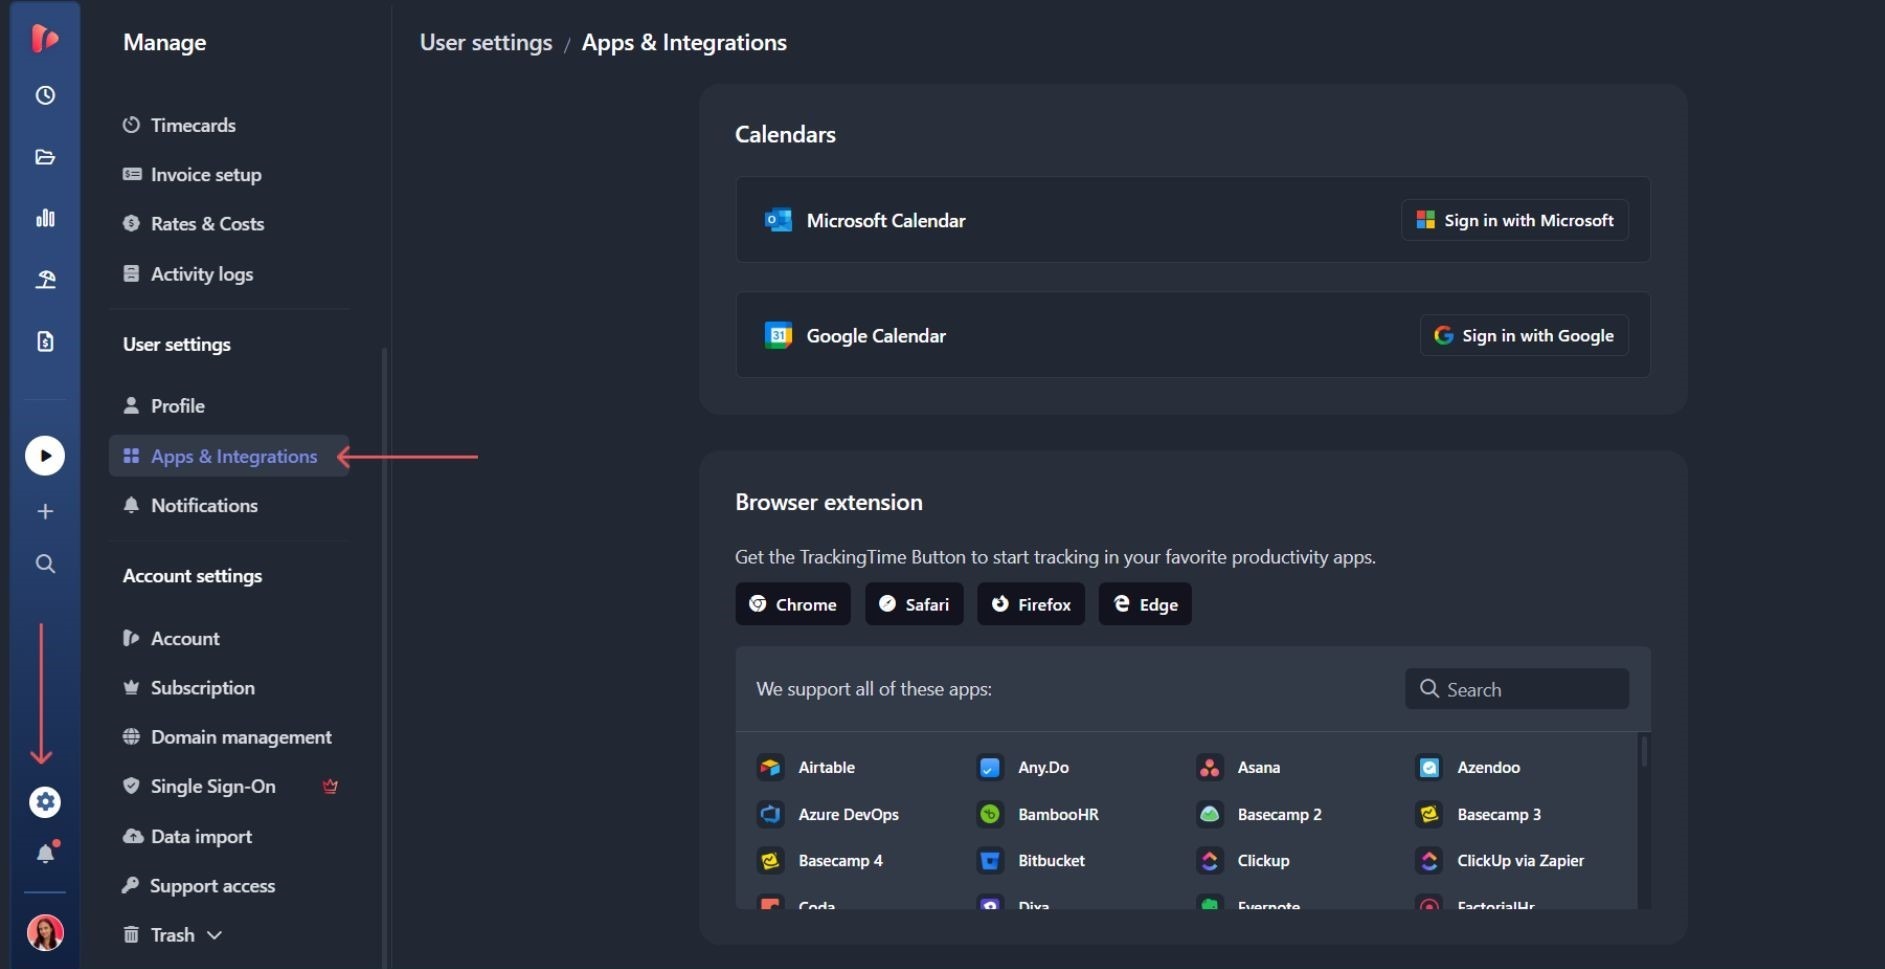
Task: Click the Airtable app icon
Action: 770,767
